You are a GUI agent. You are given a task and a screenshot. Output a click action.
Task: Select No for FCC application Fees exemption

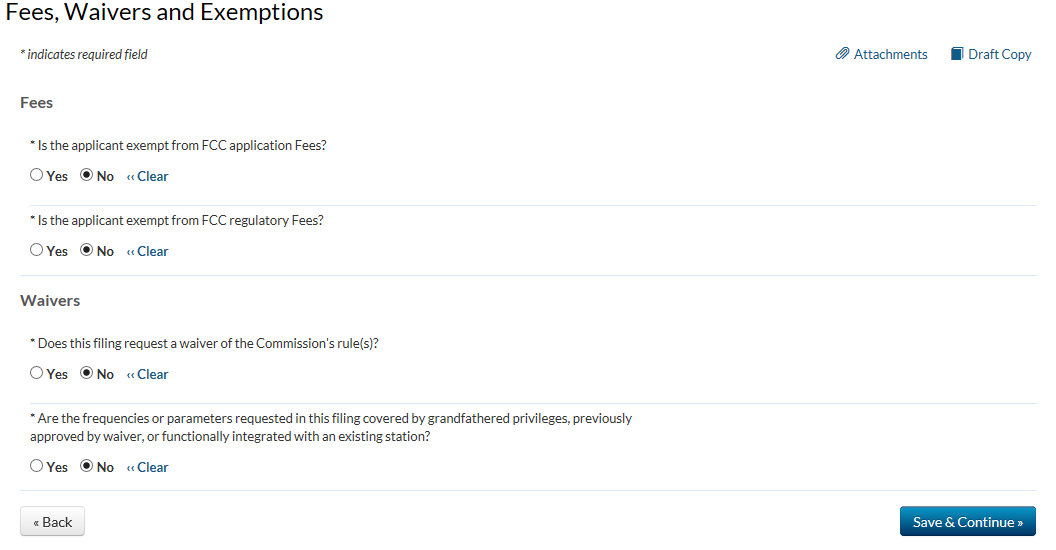point(87,175)
